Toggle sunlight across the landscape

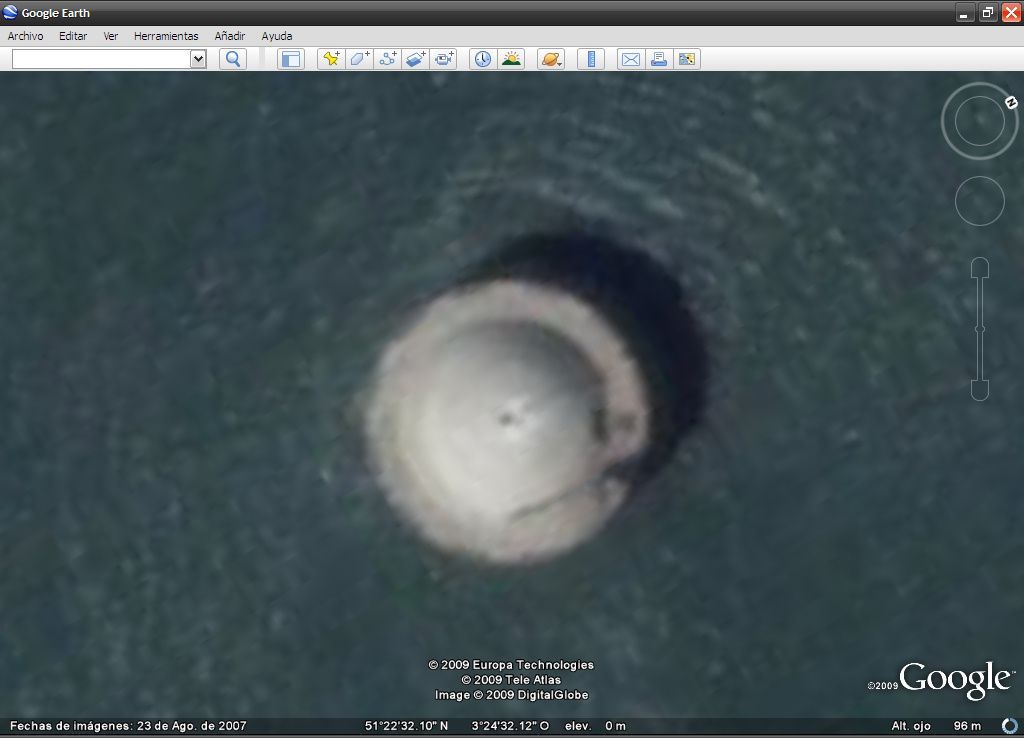[x=511, y=59]
